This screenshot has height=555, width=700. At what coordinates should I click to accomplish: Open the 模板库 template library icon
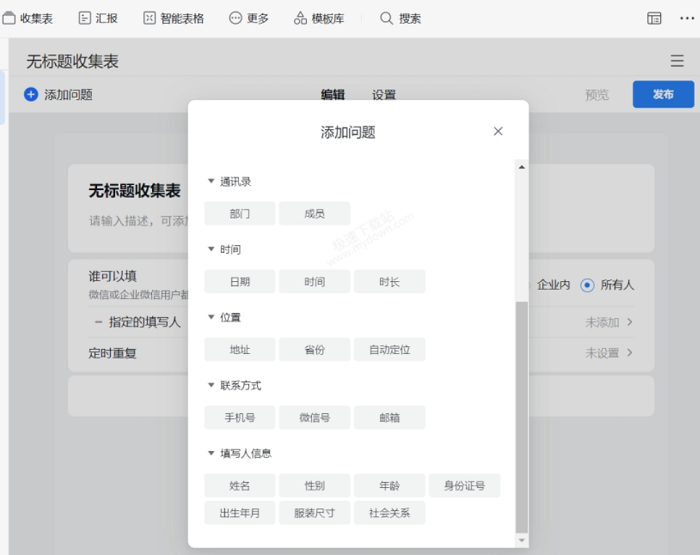300,18
